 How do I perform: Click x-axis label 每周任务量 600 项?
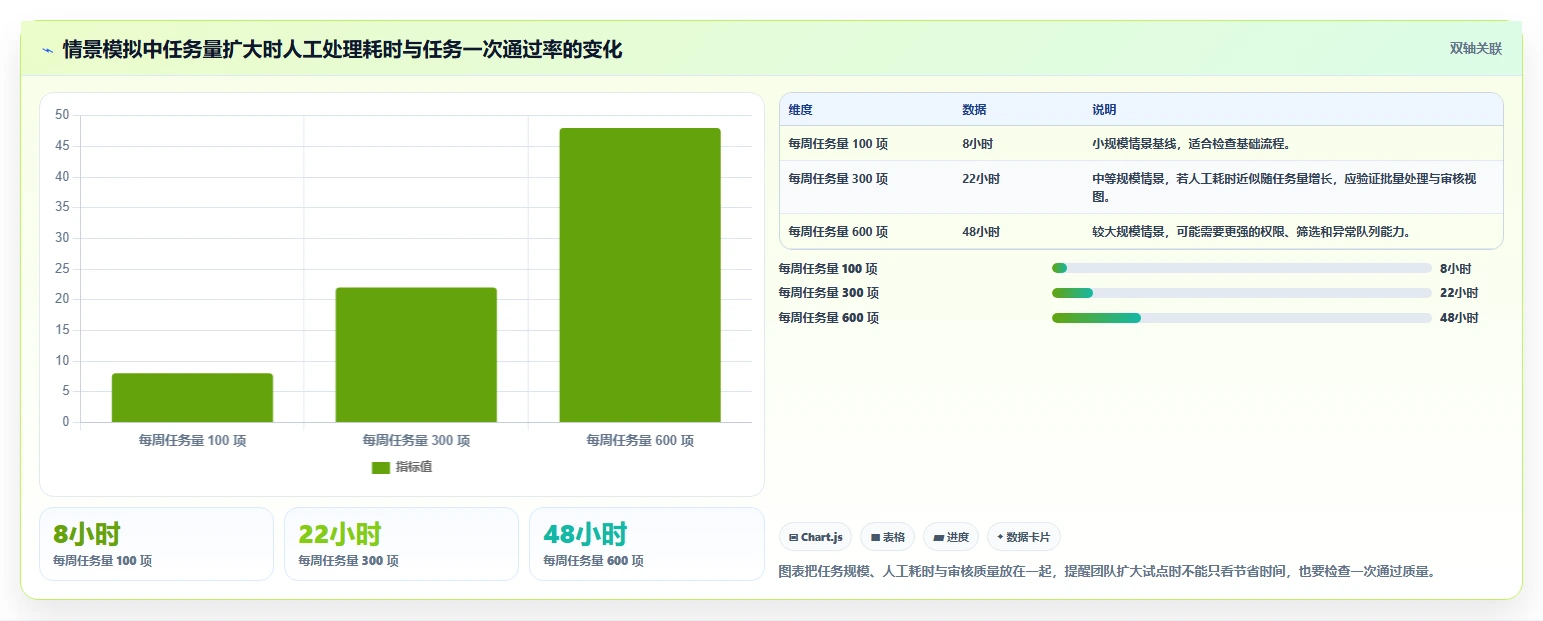[640, 440]
